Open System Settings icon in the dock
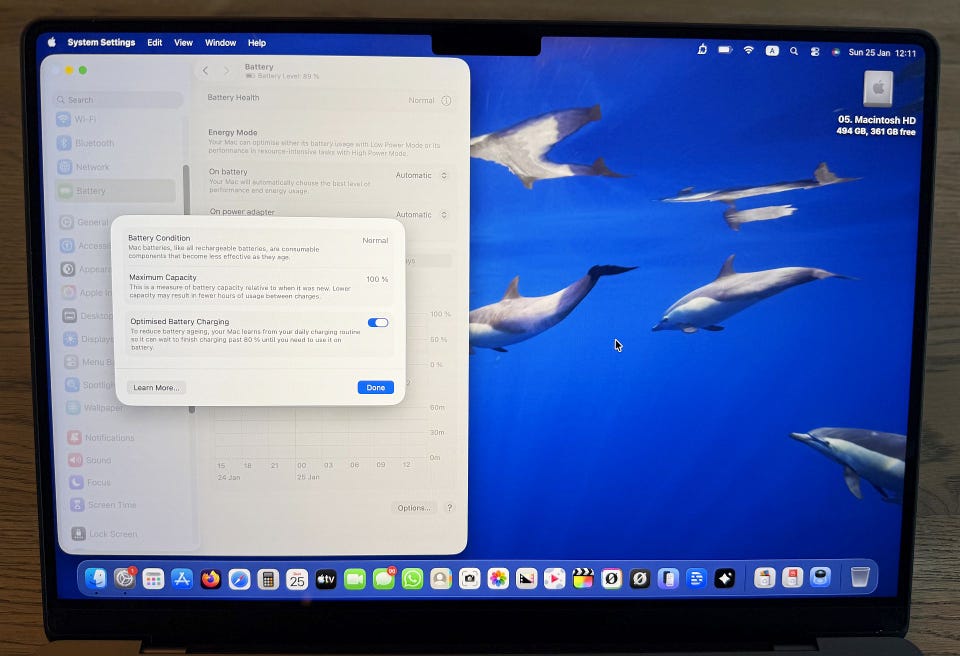960x656 pixels. pos(124,578)
